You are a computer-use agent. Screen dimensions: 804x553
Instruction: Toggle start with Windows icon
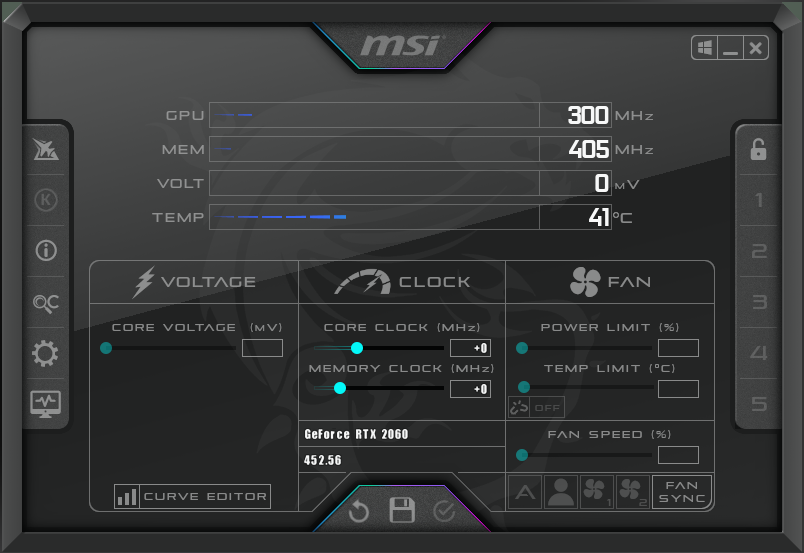point(704,48)
